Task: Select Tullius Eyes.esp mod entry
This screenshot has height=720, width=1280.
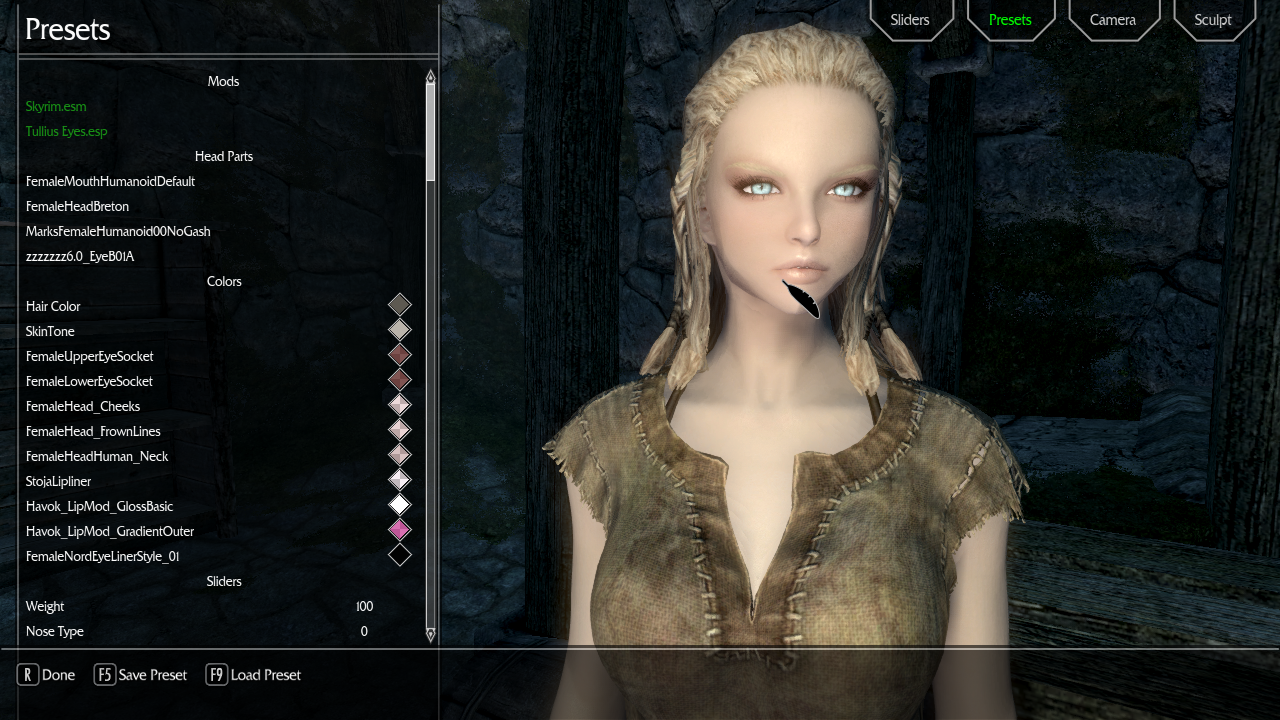Action: pyautogui.click(x=66, y=131)
